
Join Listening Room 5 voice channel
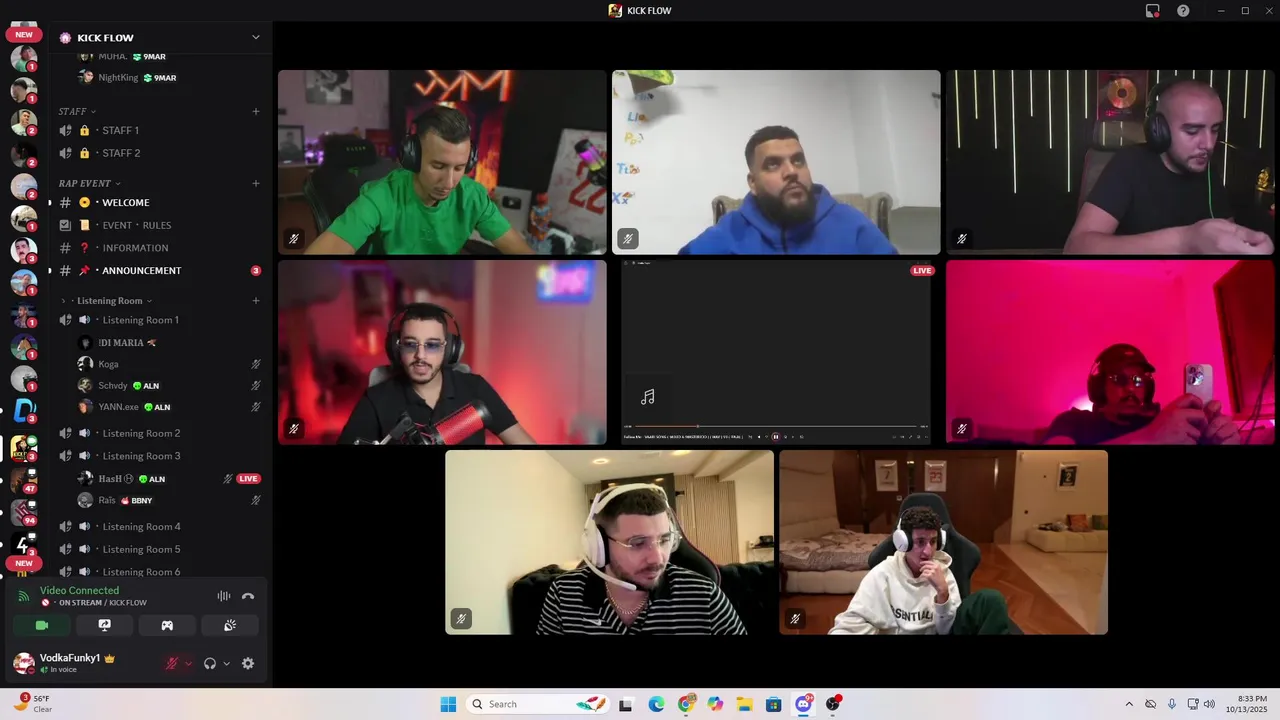(x=159, y=549)
